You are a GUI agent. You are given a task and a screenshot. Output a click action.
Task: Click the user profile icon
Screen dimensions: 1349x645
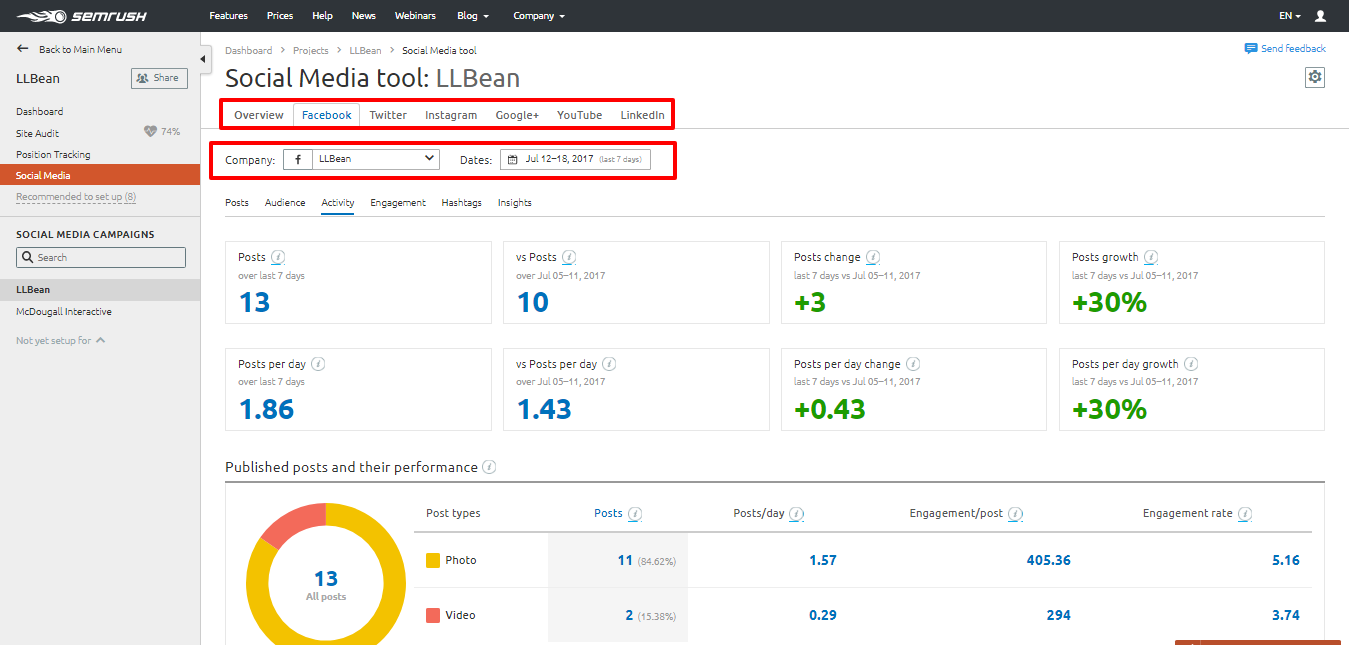(x=1320, y=16)
